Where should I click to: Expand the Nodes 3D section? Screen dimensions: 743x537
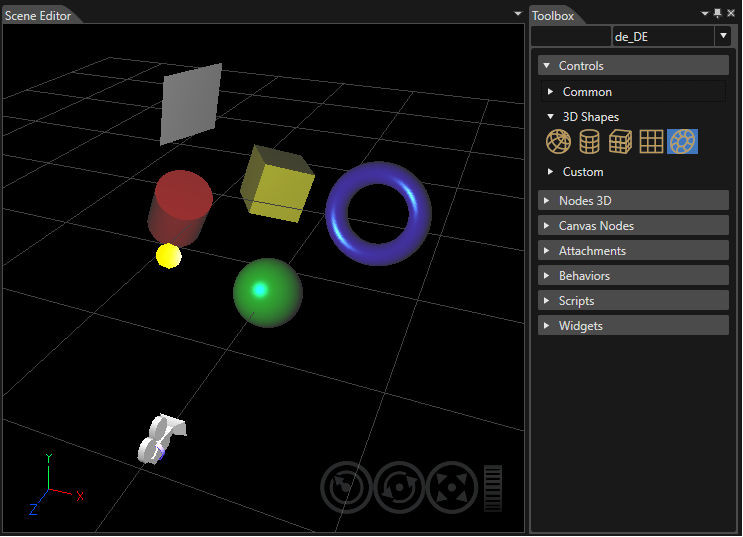[634, 200]
